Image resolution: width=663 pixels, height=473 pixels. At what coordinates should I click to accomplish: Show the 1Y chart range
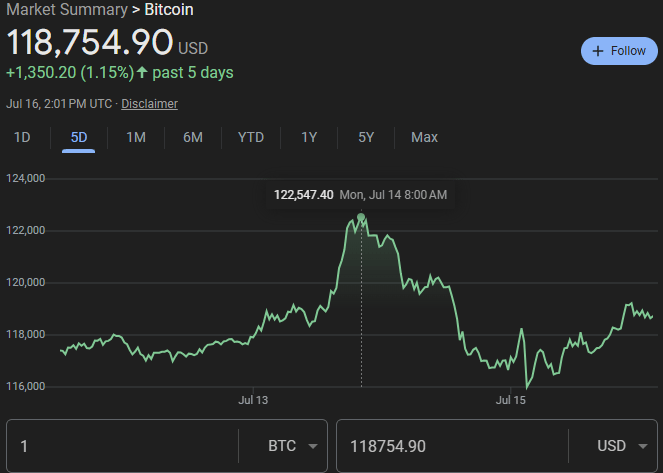click(309, 137)
